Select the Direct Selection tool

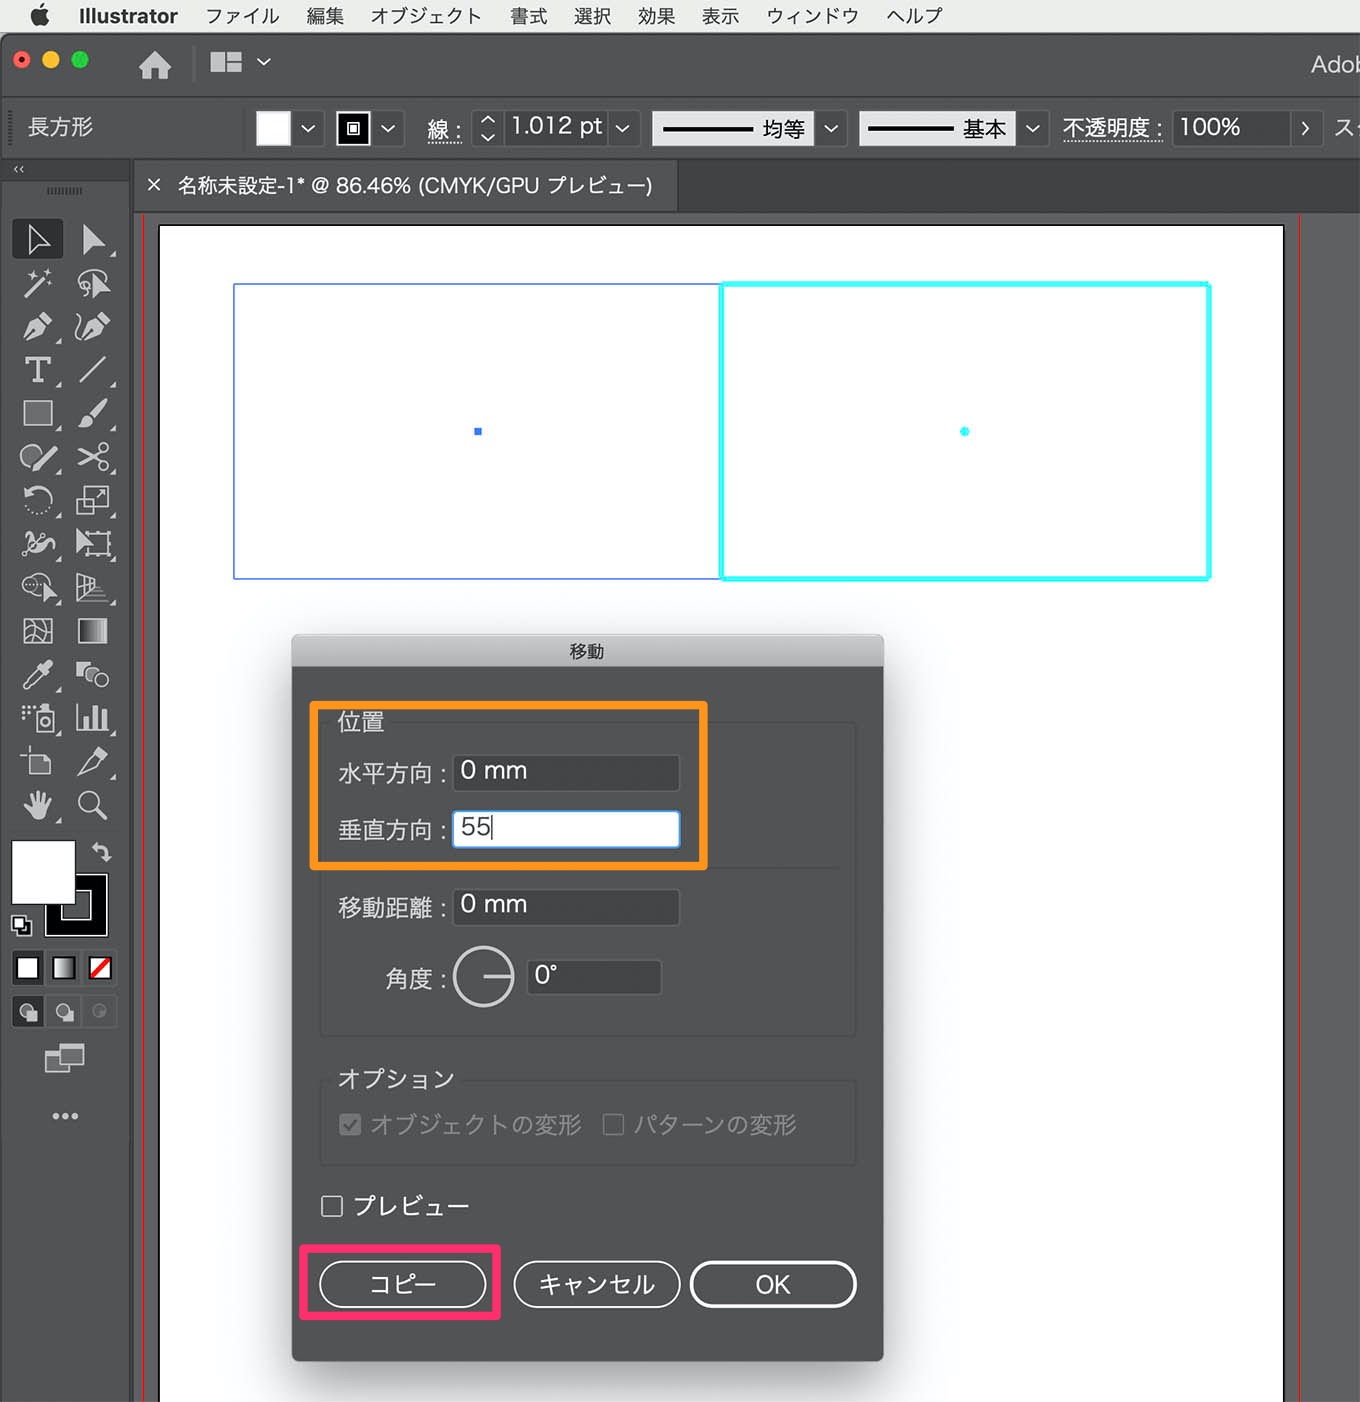(x=93, y=240)
